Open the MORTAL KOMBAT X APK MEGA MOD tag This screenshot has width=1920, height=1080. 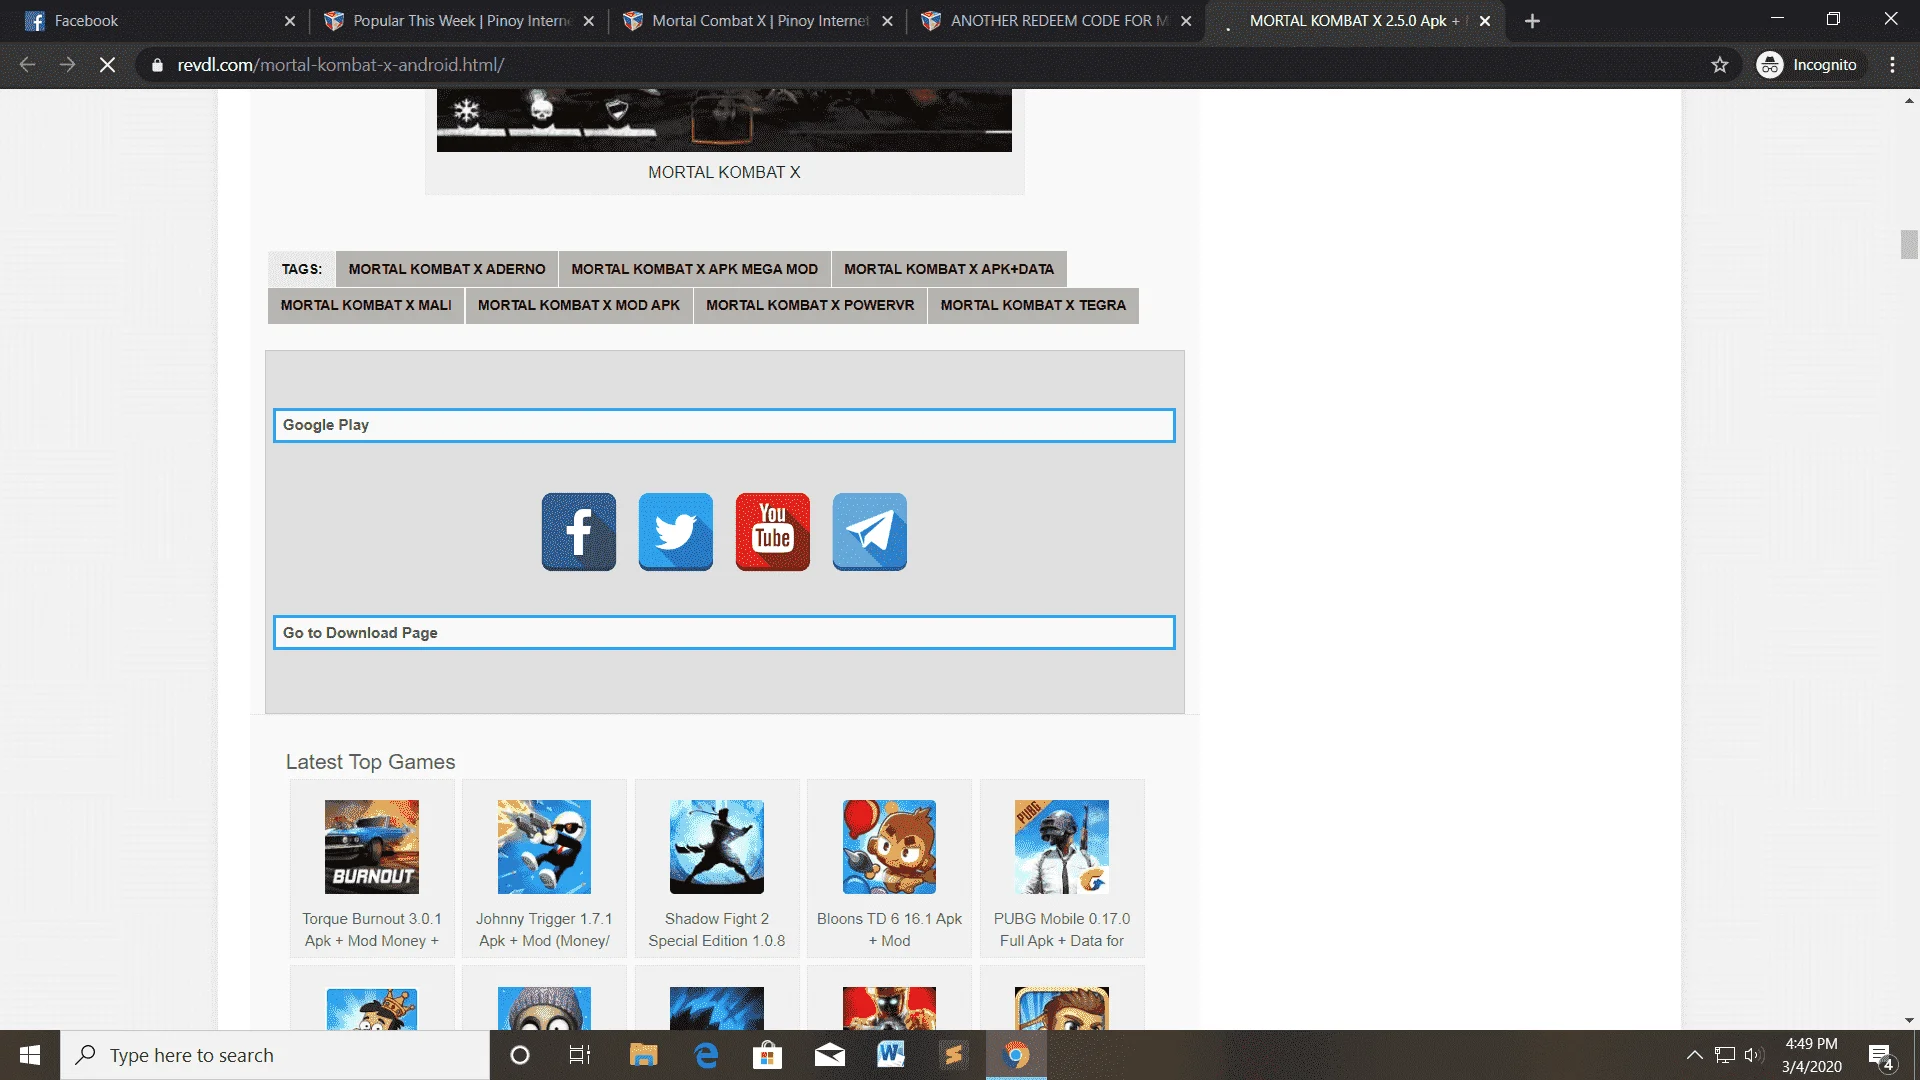coord(694,269)
